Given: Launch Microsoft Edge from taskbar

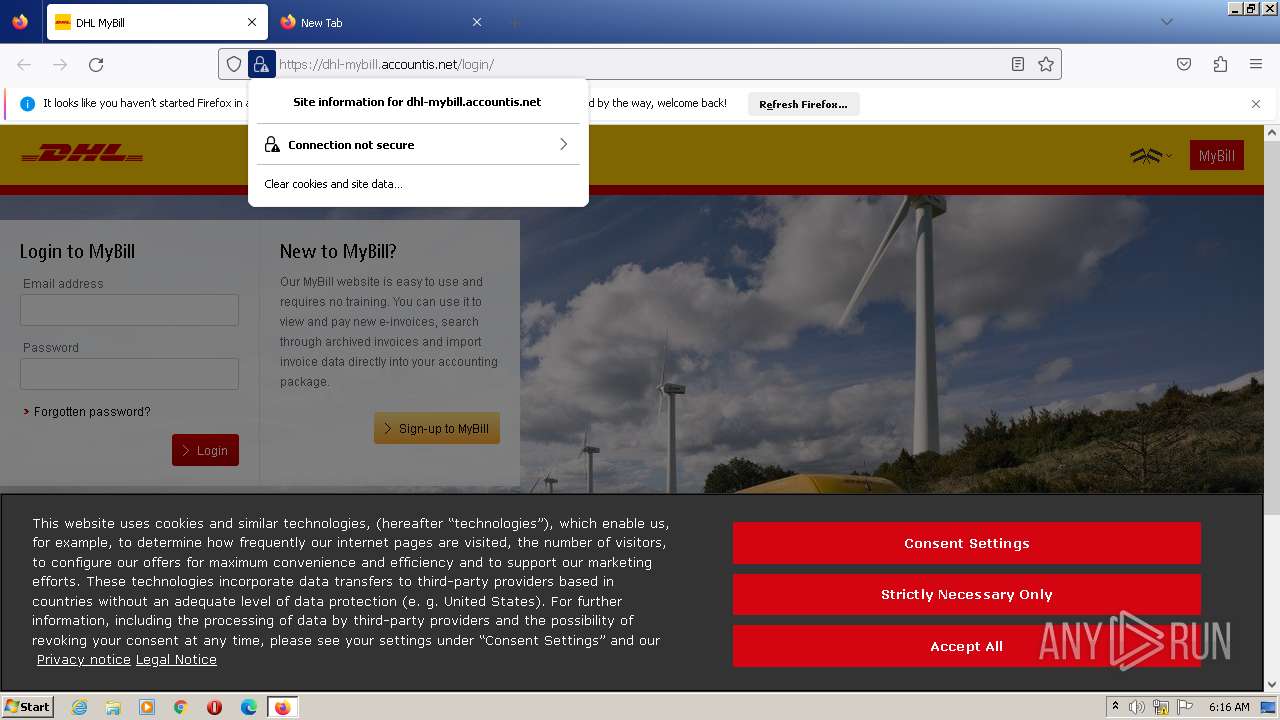Looking at the screenshot, I should click(x=249, y=707).
